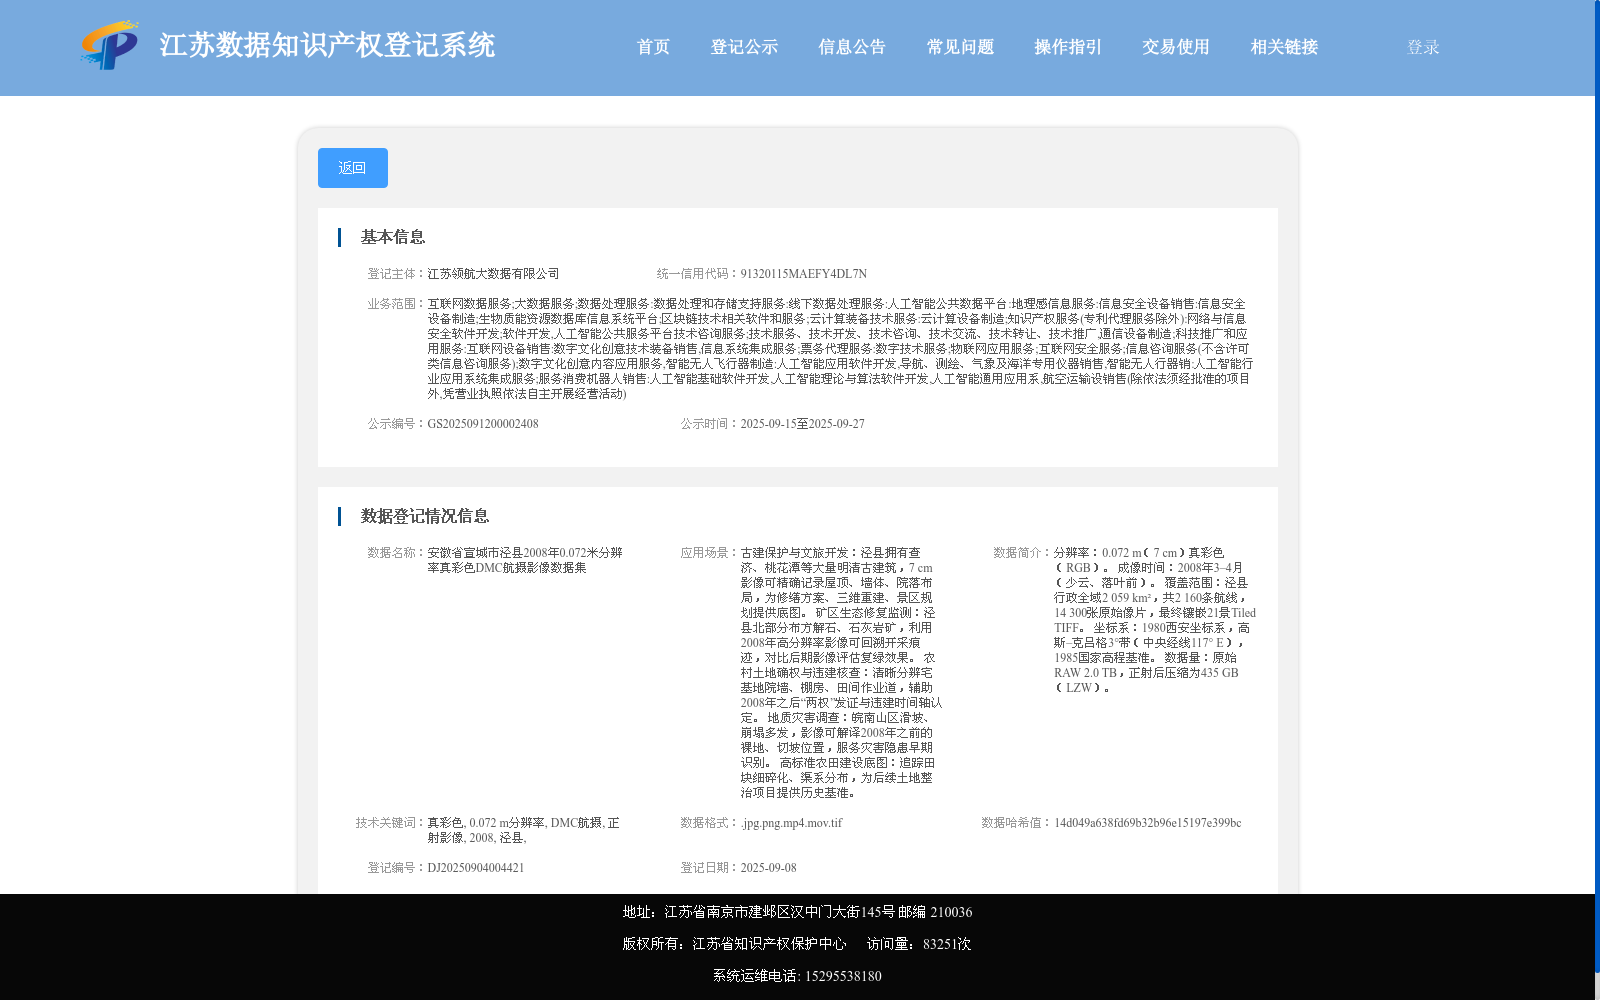Open the 江苏数据知识产权登记系统 title
The height and width of the screenshot is (1000, 1600).
327,46
